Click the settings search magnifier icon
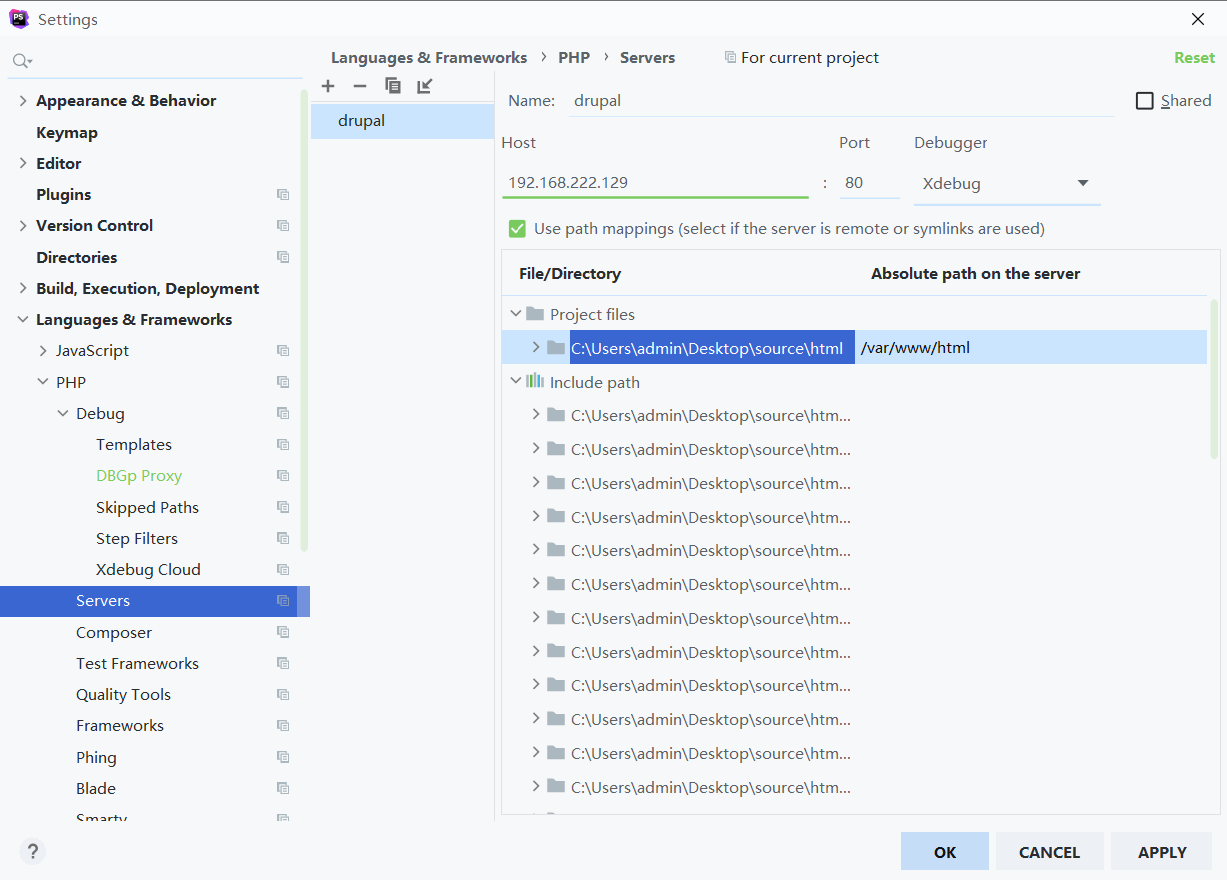This screenshot has height=880, width=1227. (x=21, y=61)
